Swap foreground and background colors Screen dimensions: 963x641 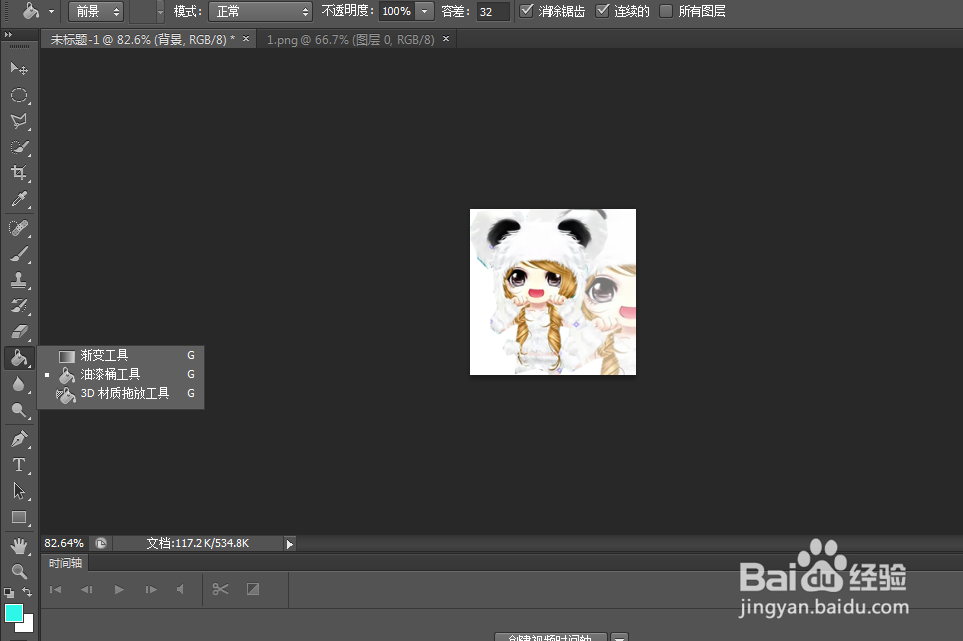pyautogui.click(x=27, y=592)
